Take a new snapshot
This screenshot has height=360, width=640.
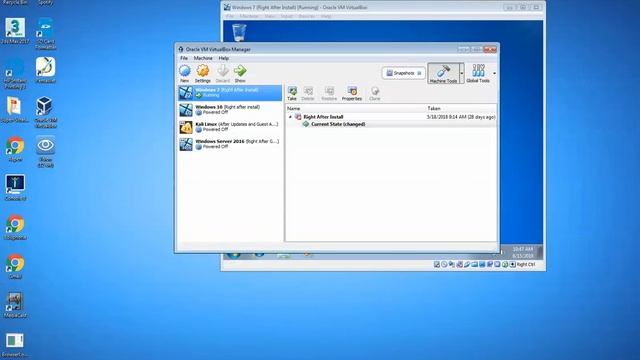pyautogui.click(x=292, y=93)
